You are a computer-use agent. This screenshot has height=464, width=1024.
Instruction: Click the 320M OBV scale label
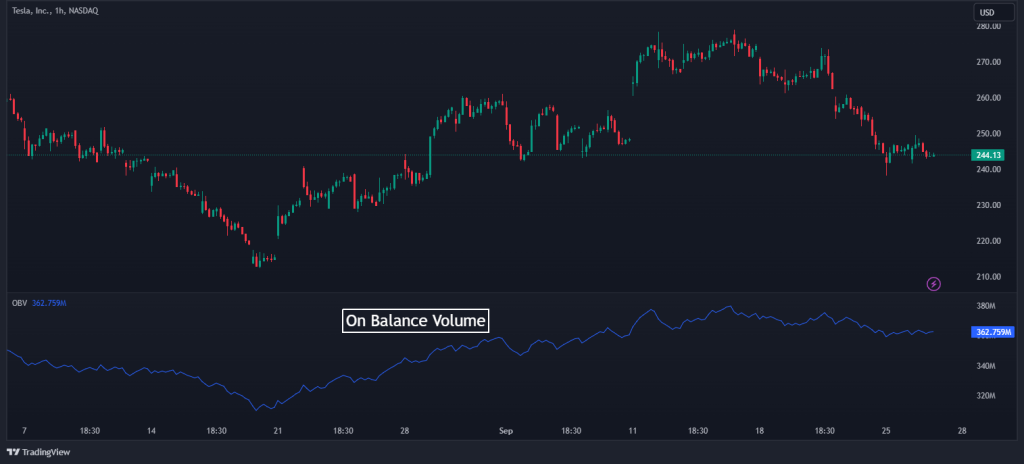click(986, 396)
